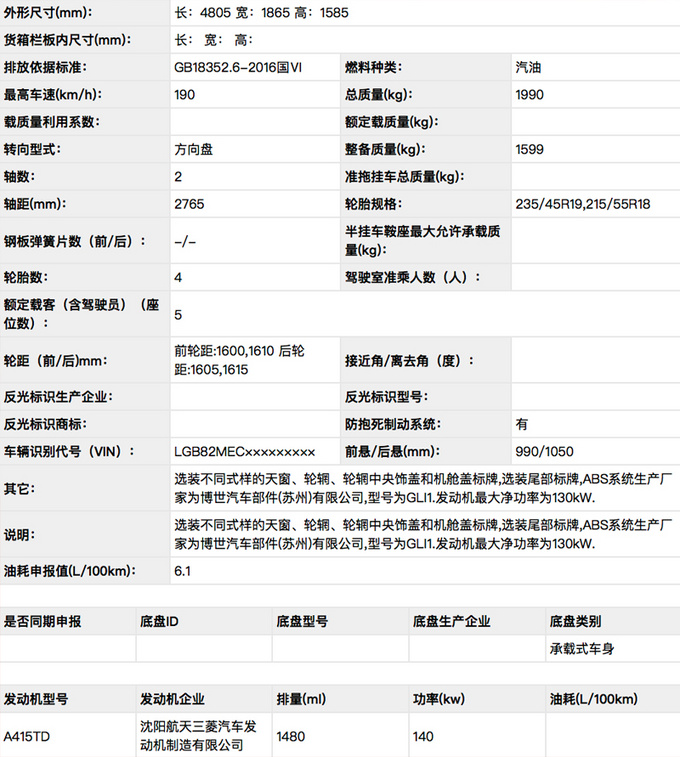Select the wheelbase value 2765

tap(189, 204)
